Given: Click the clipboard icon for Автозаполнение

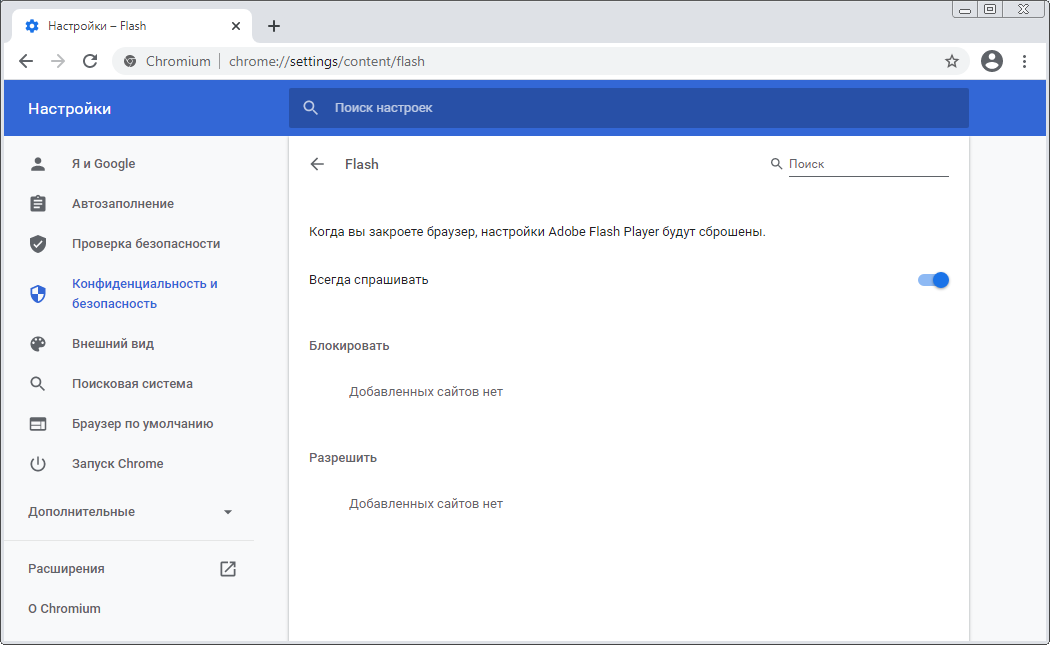Looking at the screenshot, I should coord(38,204).
